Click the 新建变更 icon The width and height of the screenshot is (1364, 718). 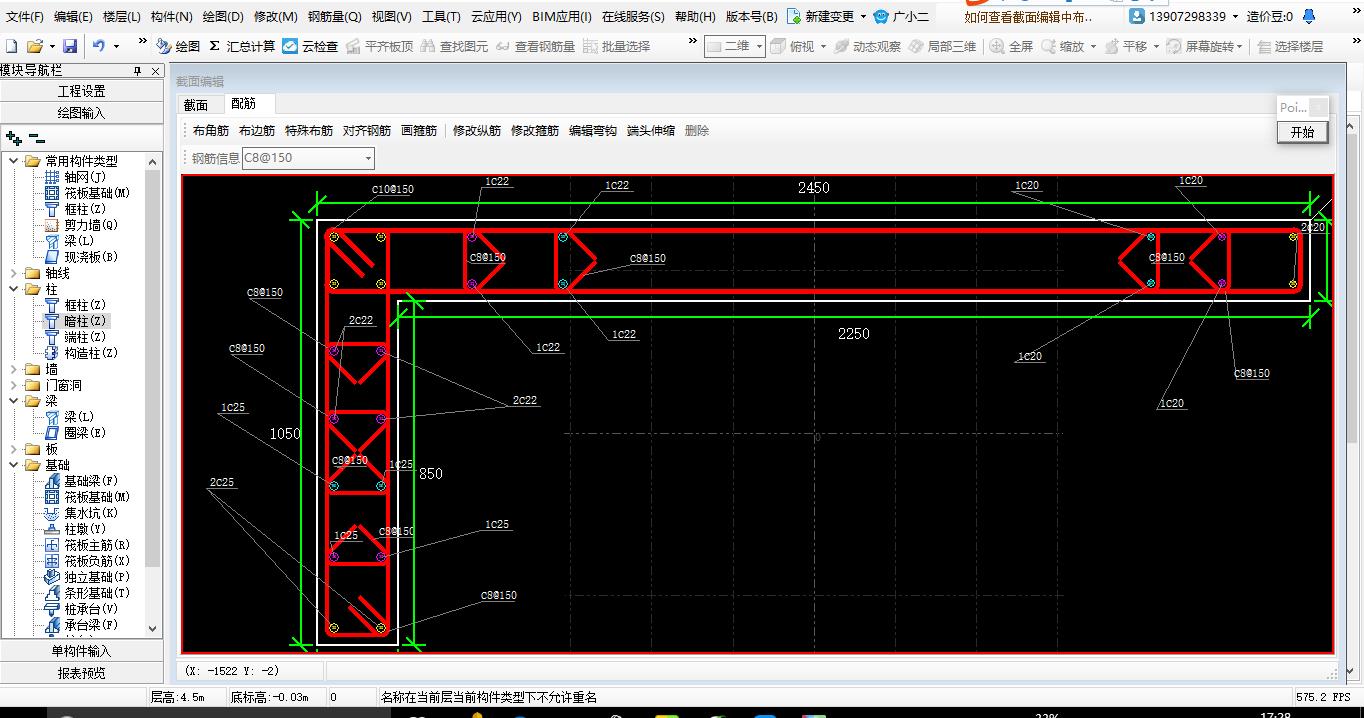(x=794, y=16)
